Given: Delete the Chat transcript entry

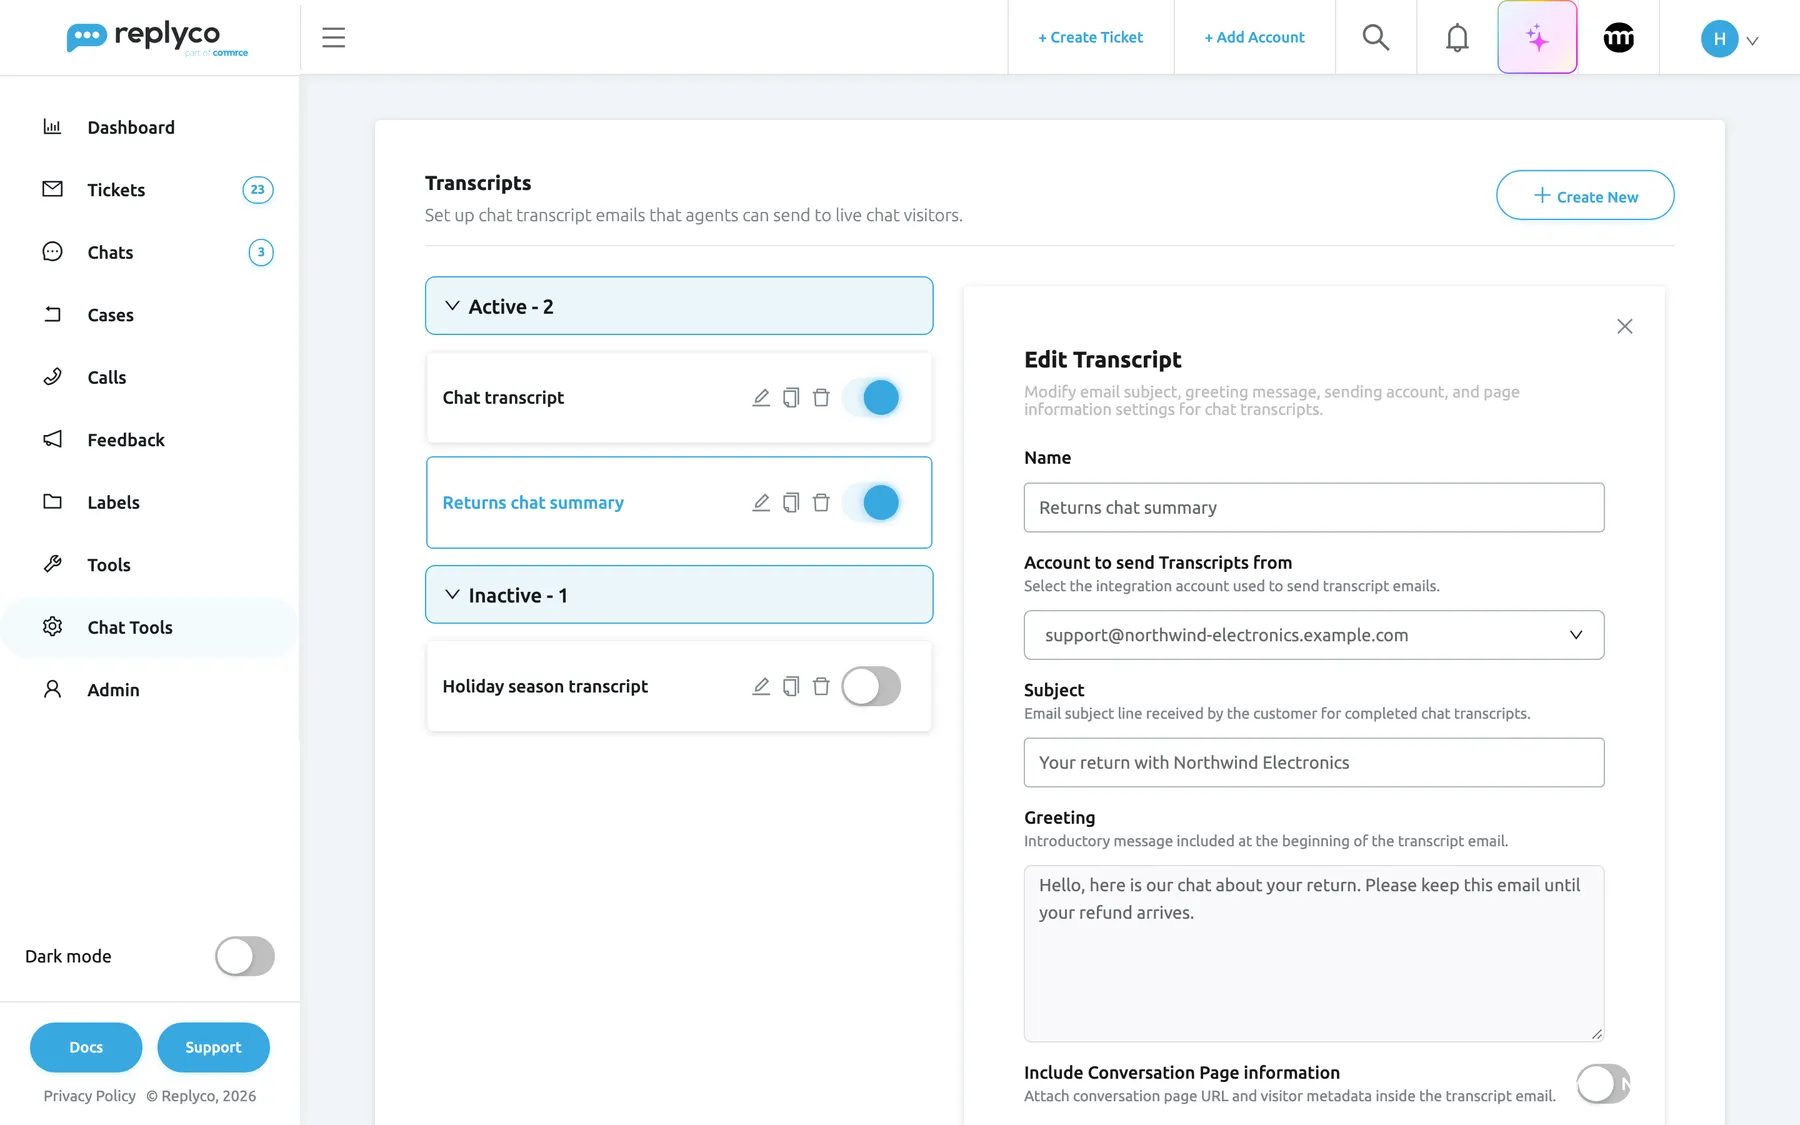Looking at the screenshot, I should pos(821,398).
